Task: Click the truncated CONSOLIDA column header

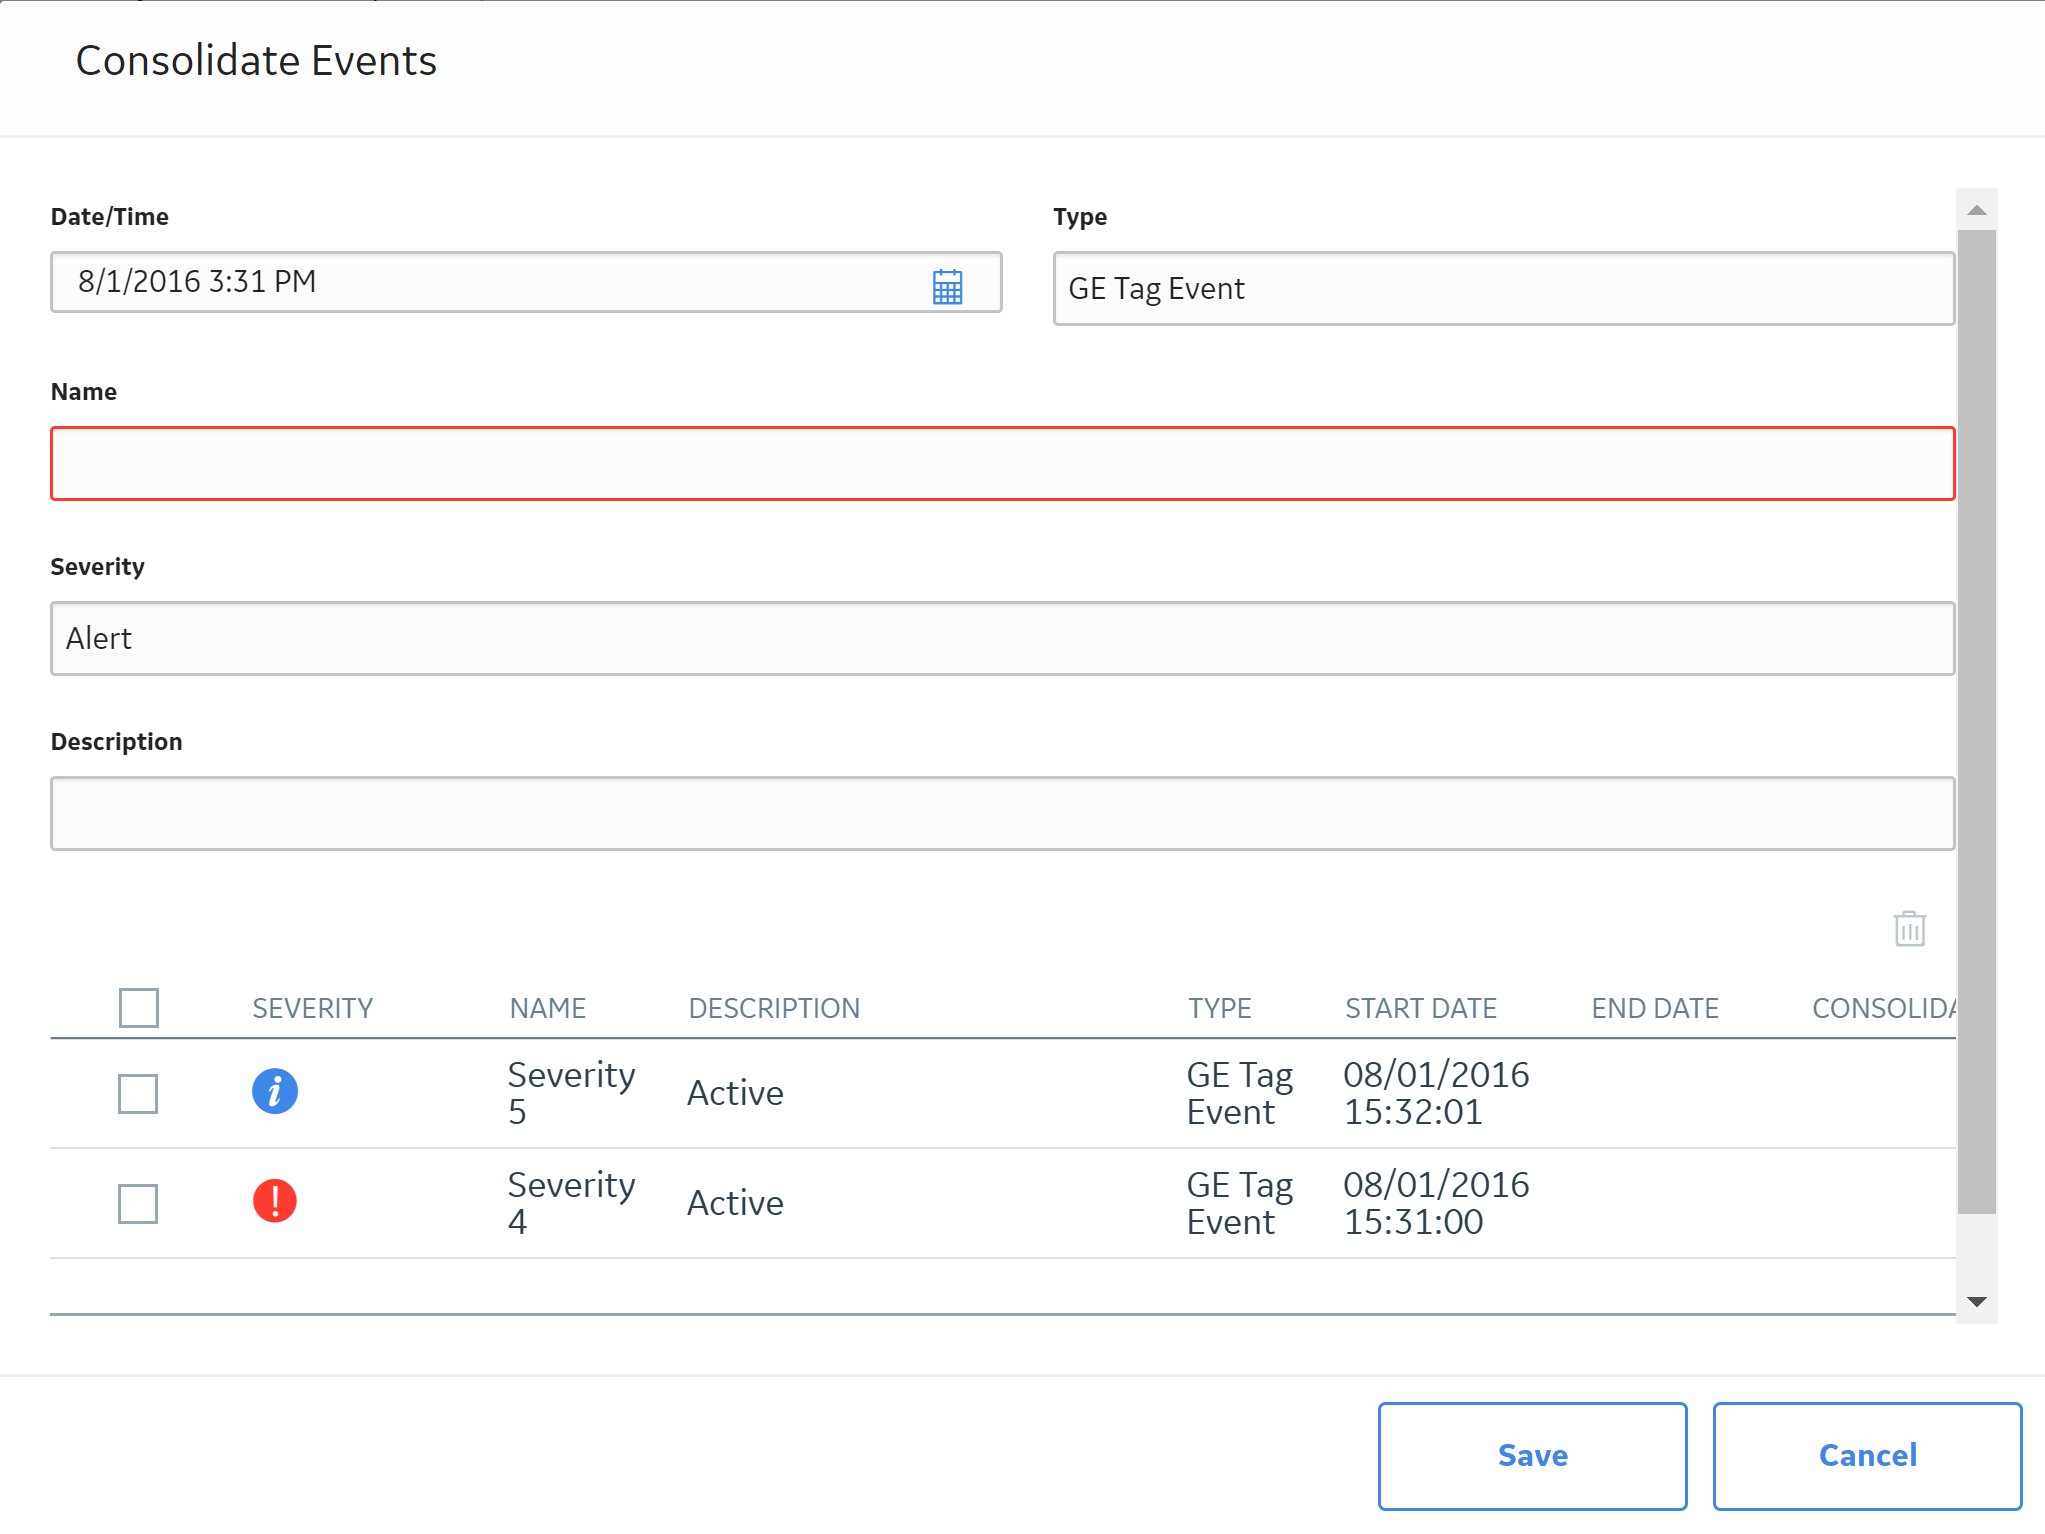Action: (x=1883, y=1008)
